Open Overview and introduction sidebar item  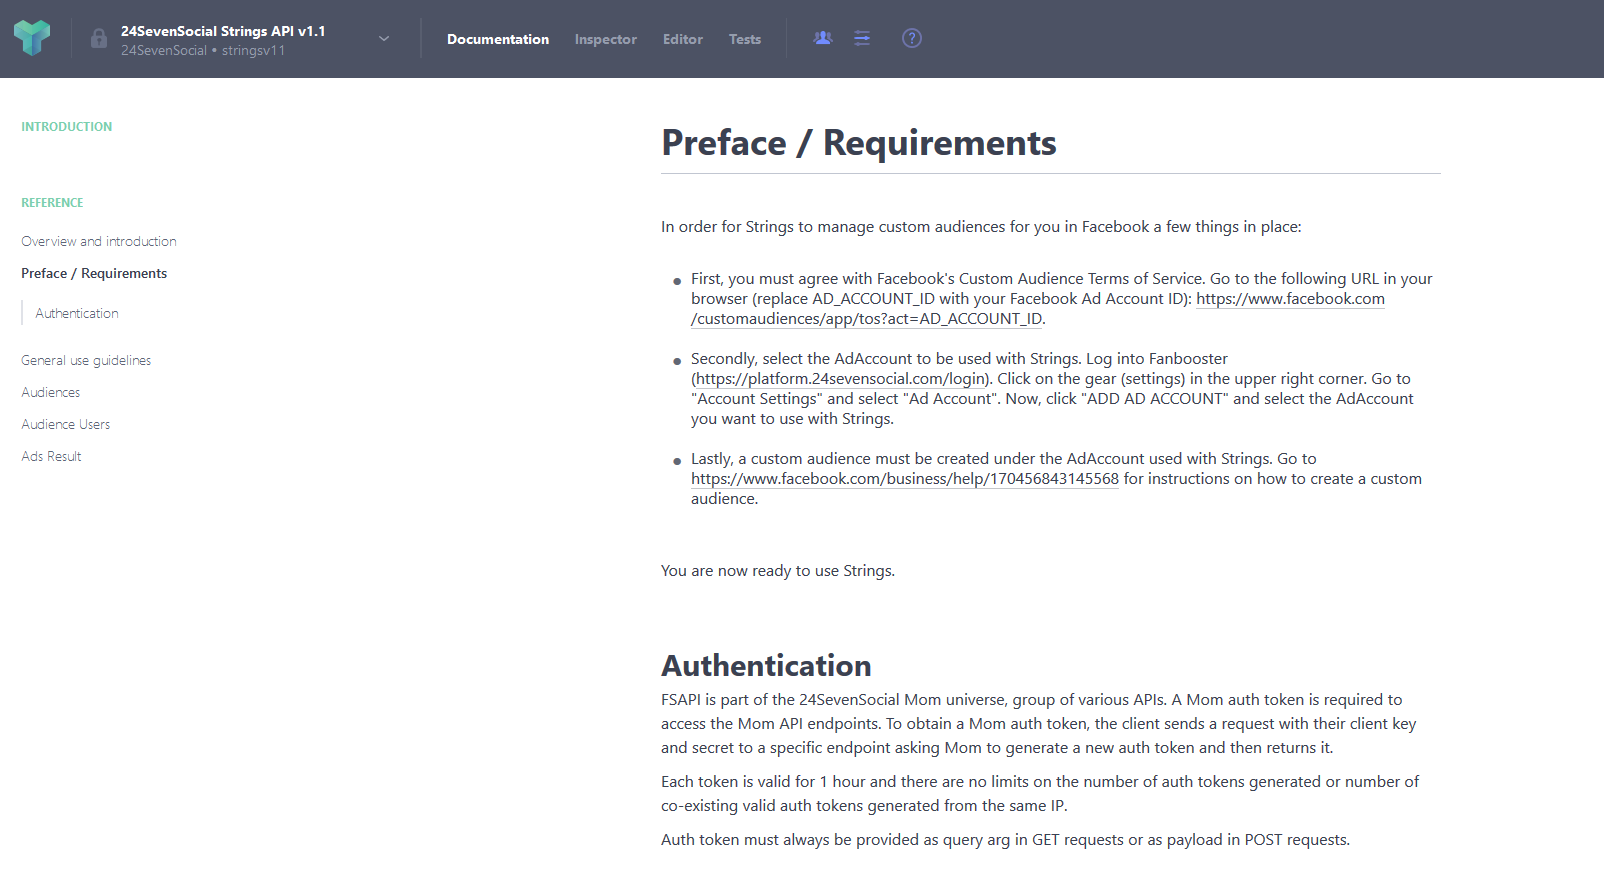point(99,241)
